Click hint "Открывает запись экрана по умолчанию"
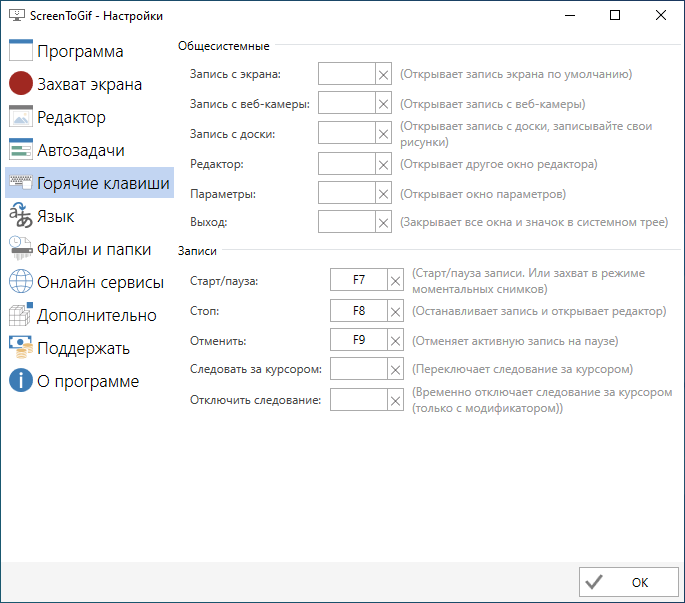This screenshot has width=685, height=603. (516, 74)
